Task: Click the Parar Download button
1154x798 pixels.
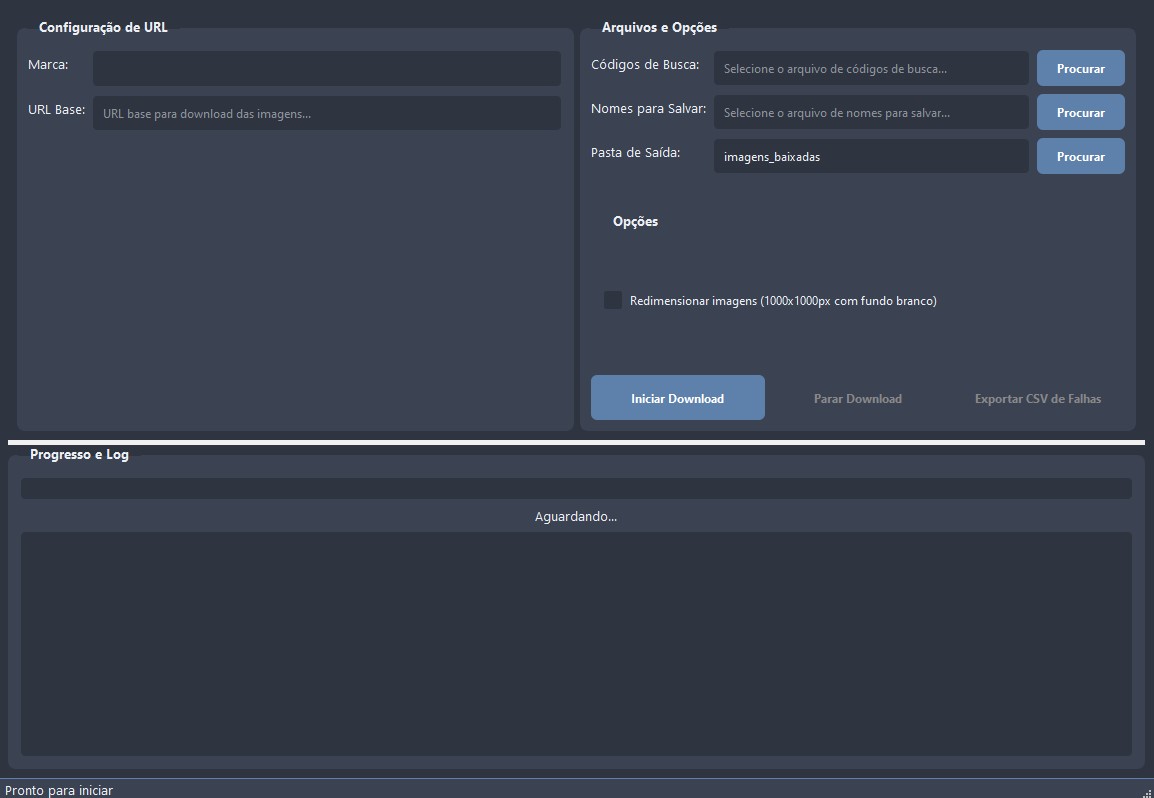Action: pyautogui.click(x=857, y=398)
